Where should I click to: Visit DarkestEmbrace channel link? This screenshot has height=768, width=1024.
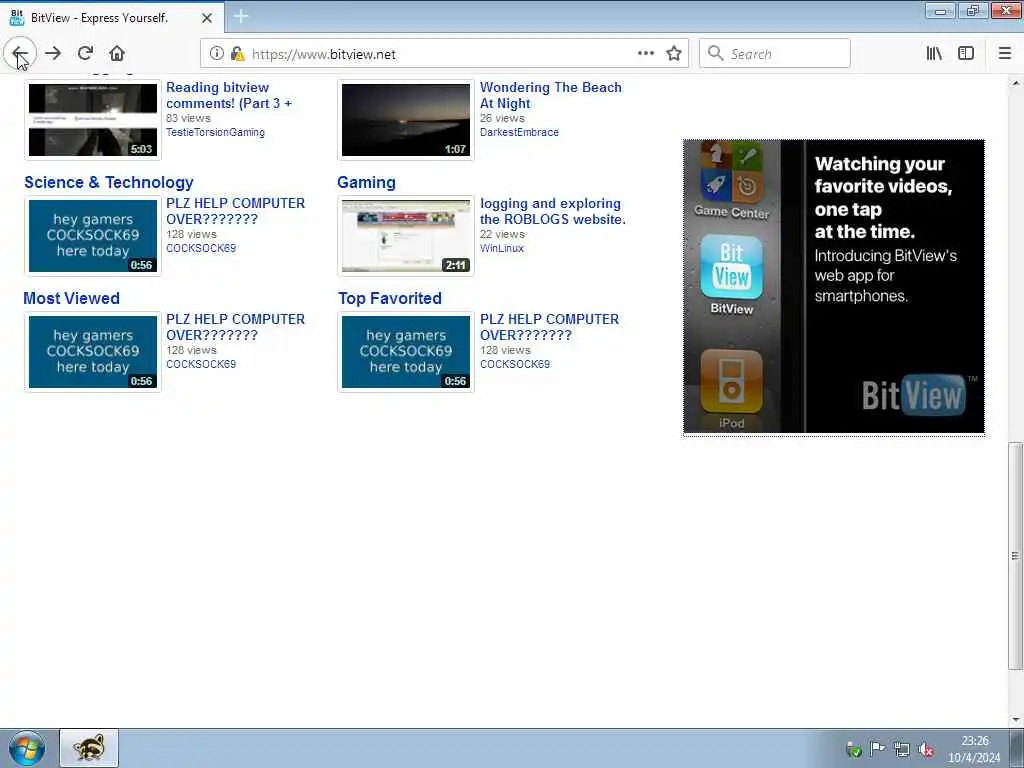(x=519, y=132)
